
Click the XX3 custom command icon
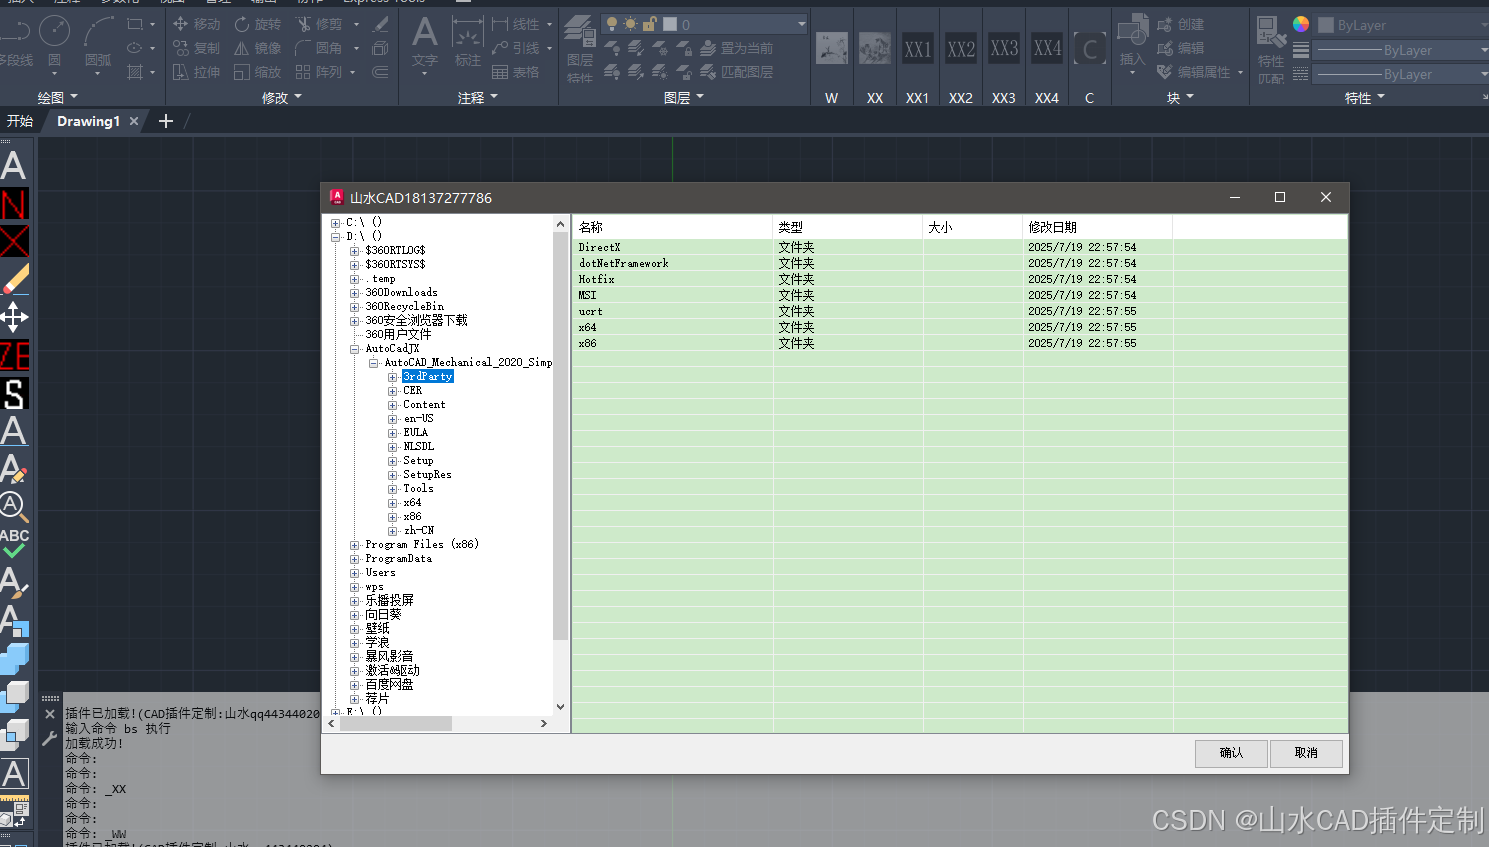pos(1004,48)
